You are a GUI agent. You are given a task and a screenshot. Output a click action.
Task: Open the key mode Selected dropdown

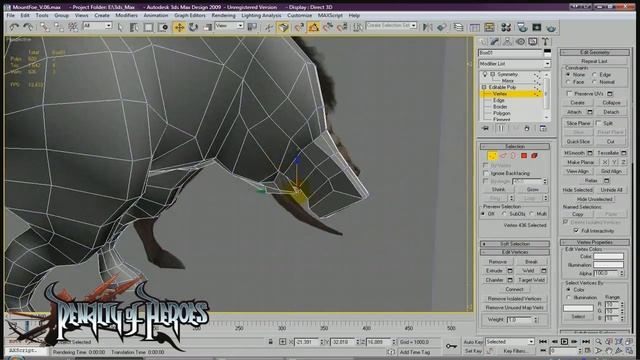click(x=510, y=342)
